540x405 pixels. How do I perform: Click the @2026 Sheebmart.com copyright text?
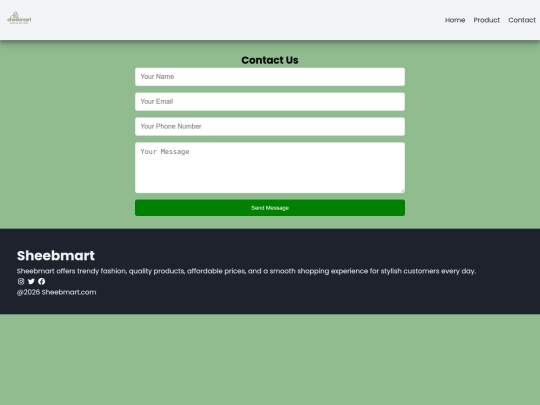coord(56,292)
